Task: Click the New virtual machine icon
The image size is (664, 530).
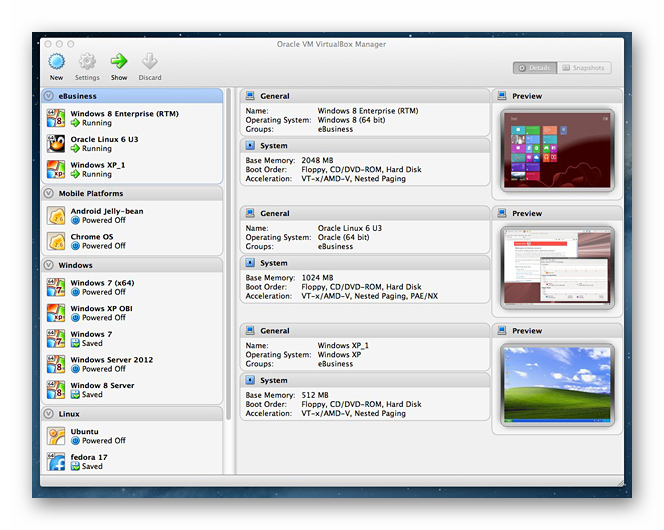Action: [x=56, y=62]
